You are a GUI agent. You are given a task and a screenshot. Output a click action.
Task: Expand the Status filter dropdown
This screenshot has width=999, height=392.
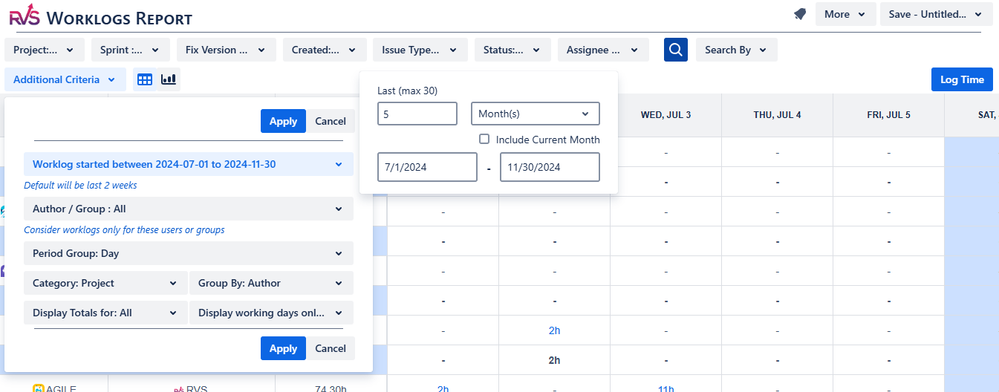tap(512, 50)
